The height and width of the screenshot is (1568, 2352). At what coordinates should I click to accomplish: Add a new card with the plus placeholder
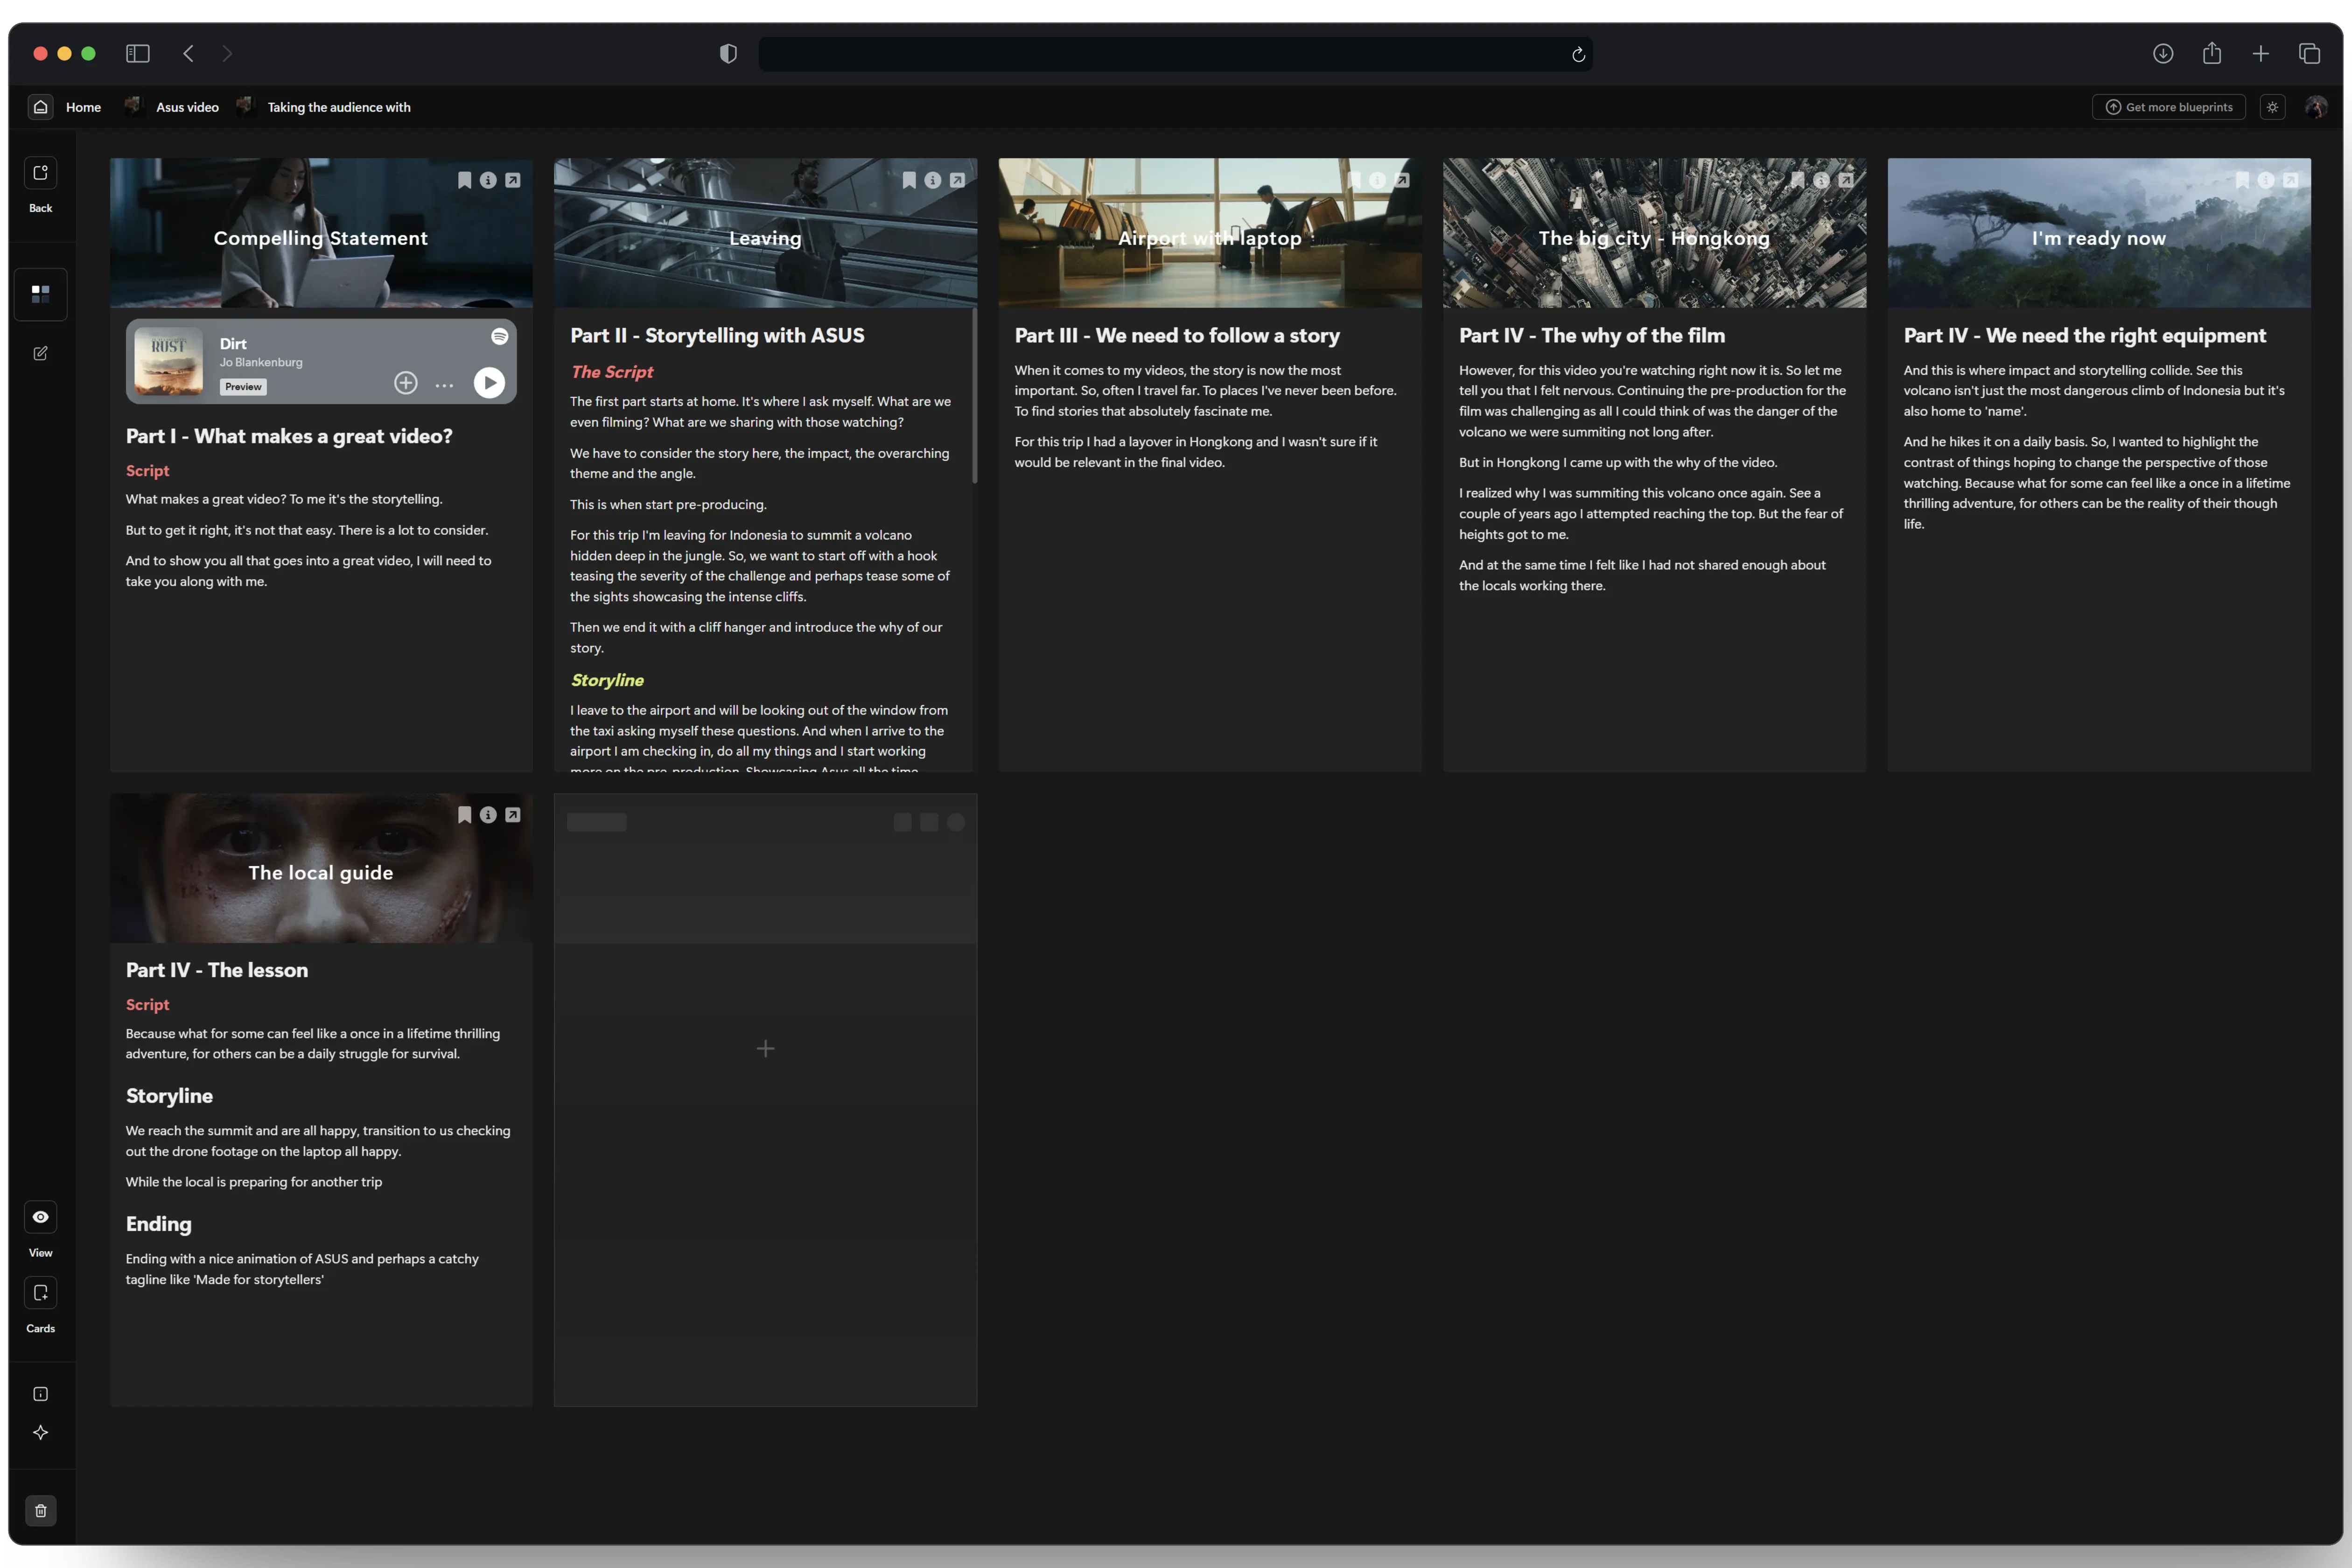tap(766, 1049)
